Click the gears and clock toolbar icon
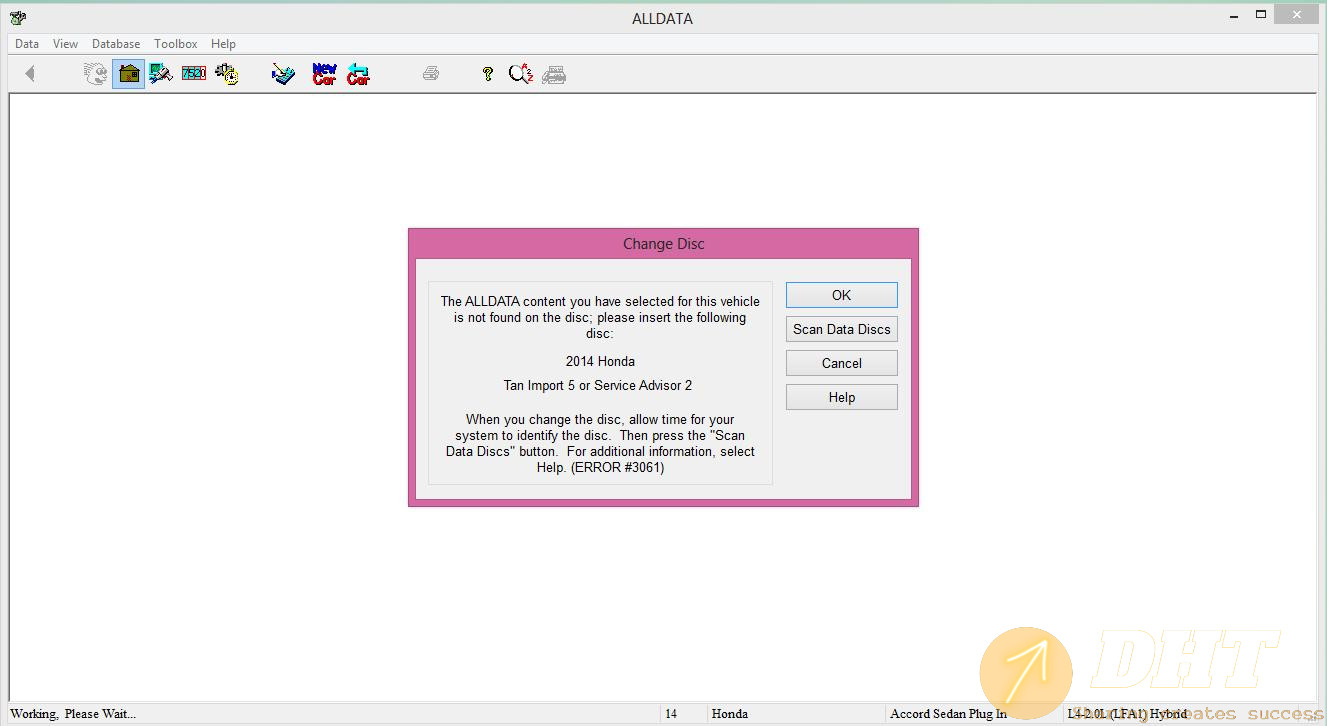 click(227, 74)
